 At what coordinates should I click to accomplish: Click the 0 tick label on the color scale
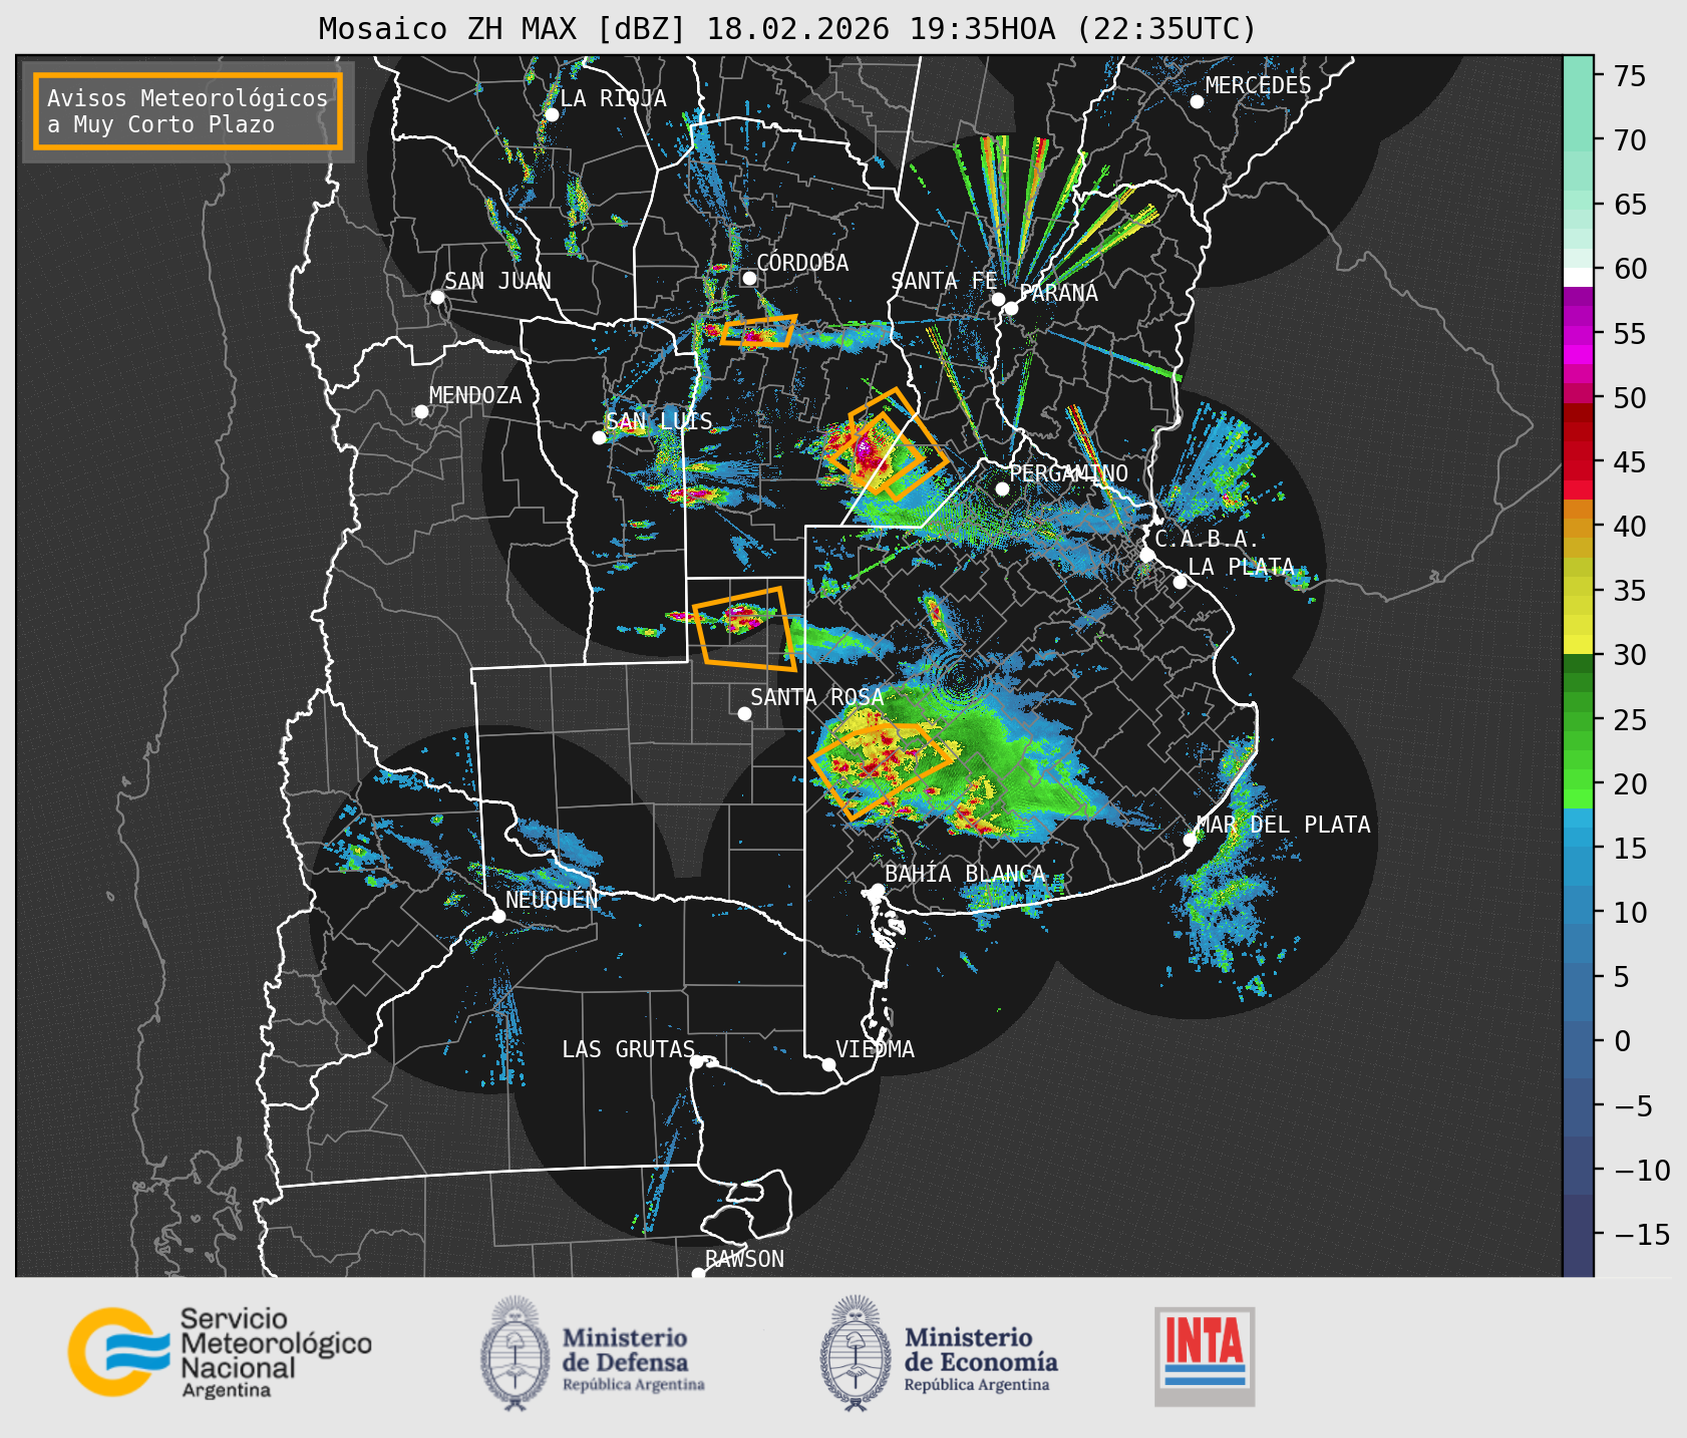point(1621,1041)
